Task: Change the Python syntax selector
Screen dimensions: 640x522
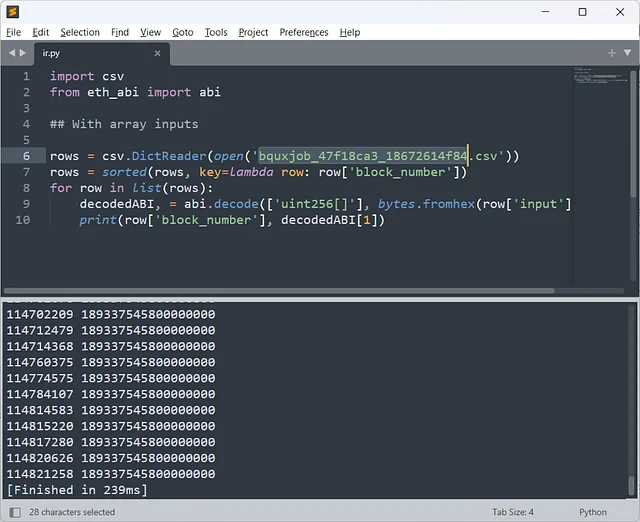Action: click(593, 512)
